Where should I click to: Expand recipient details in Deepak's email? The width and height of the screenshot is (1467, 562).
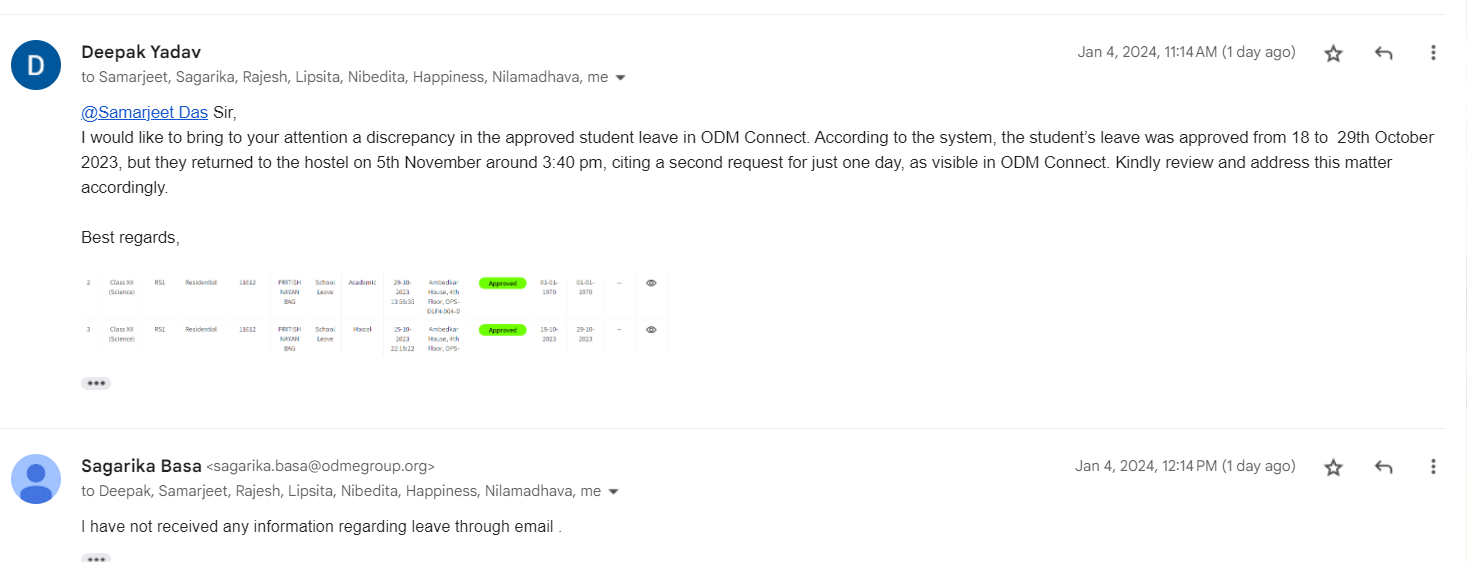pos(620,78)
